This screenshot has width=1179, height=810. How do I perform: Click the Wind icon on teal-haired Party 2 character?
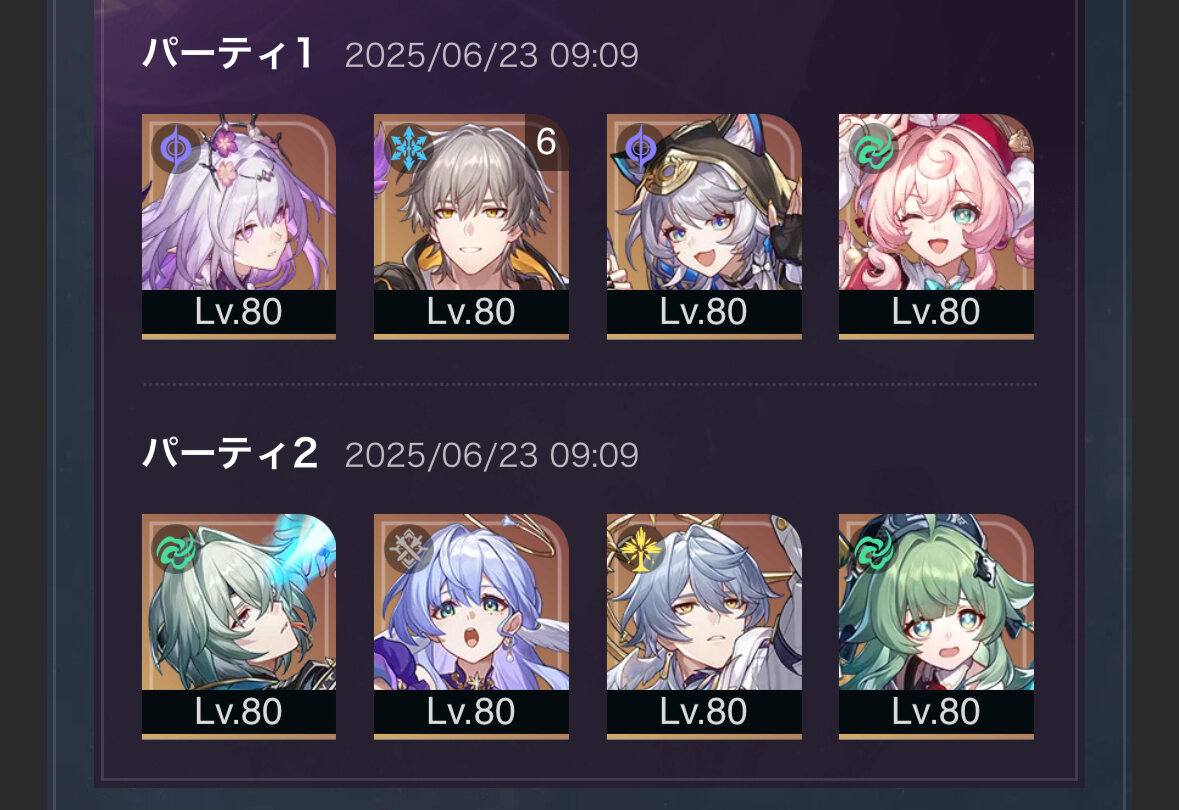176,548
